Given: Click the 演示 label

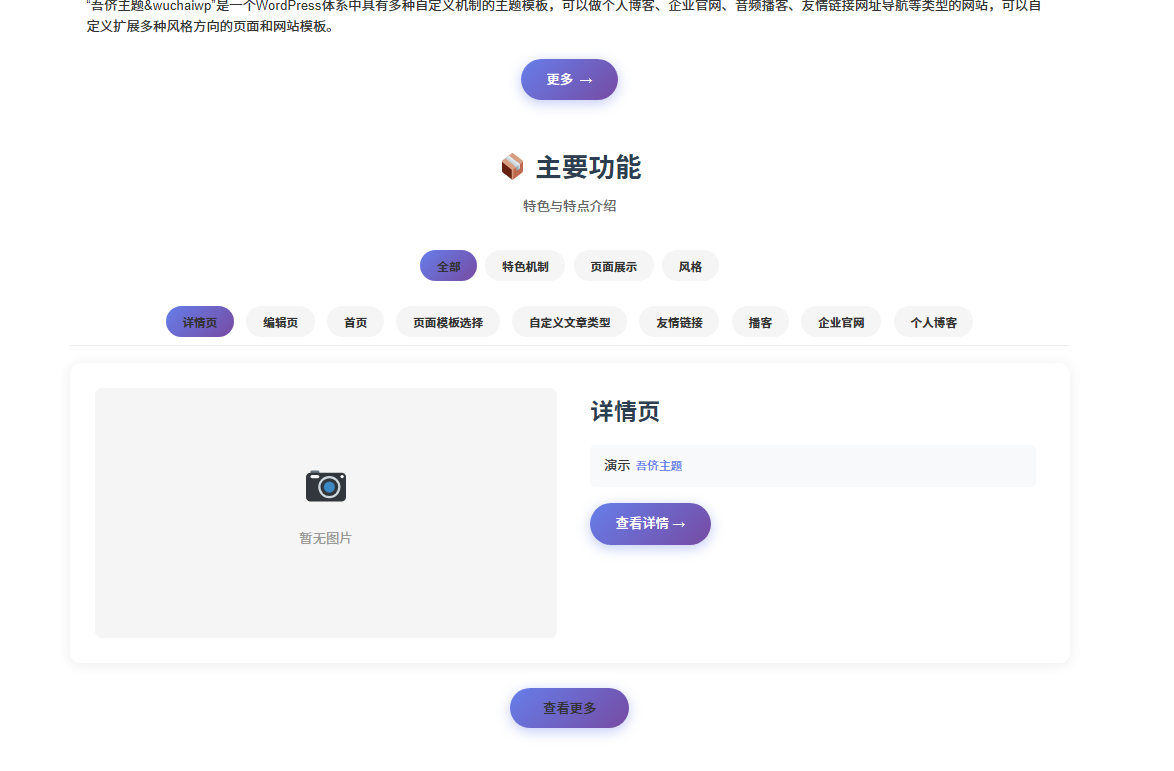Looking at the screenshot, I should (617, 466).
